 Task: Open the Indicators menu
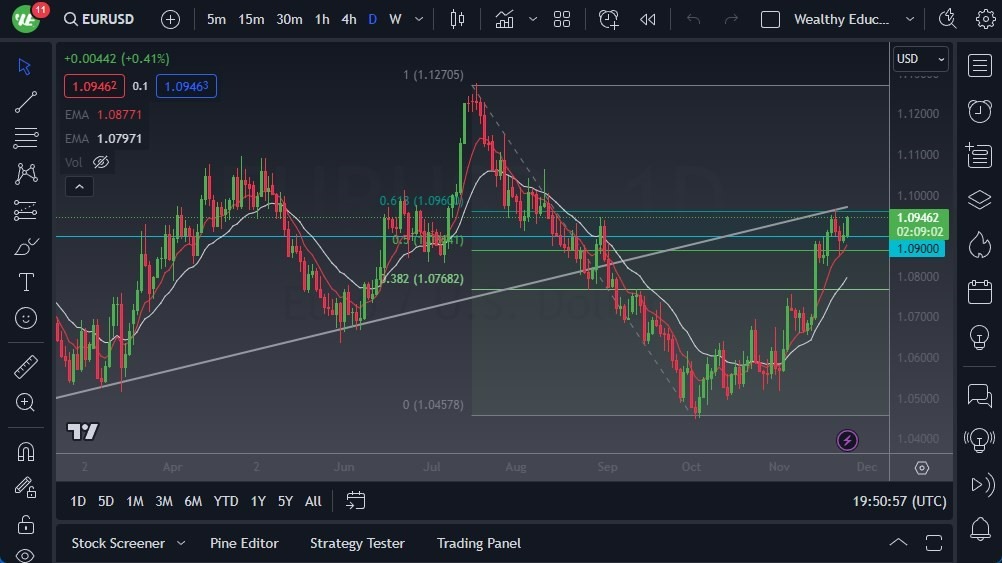pyautogui.click(x=504, y=19)
